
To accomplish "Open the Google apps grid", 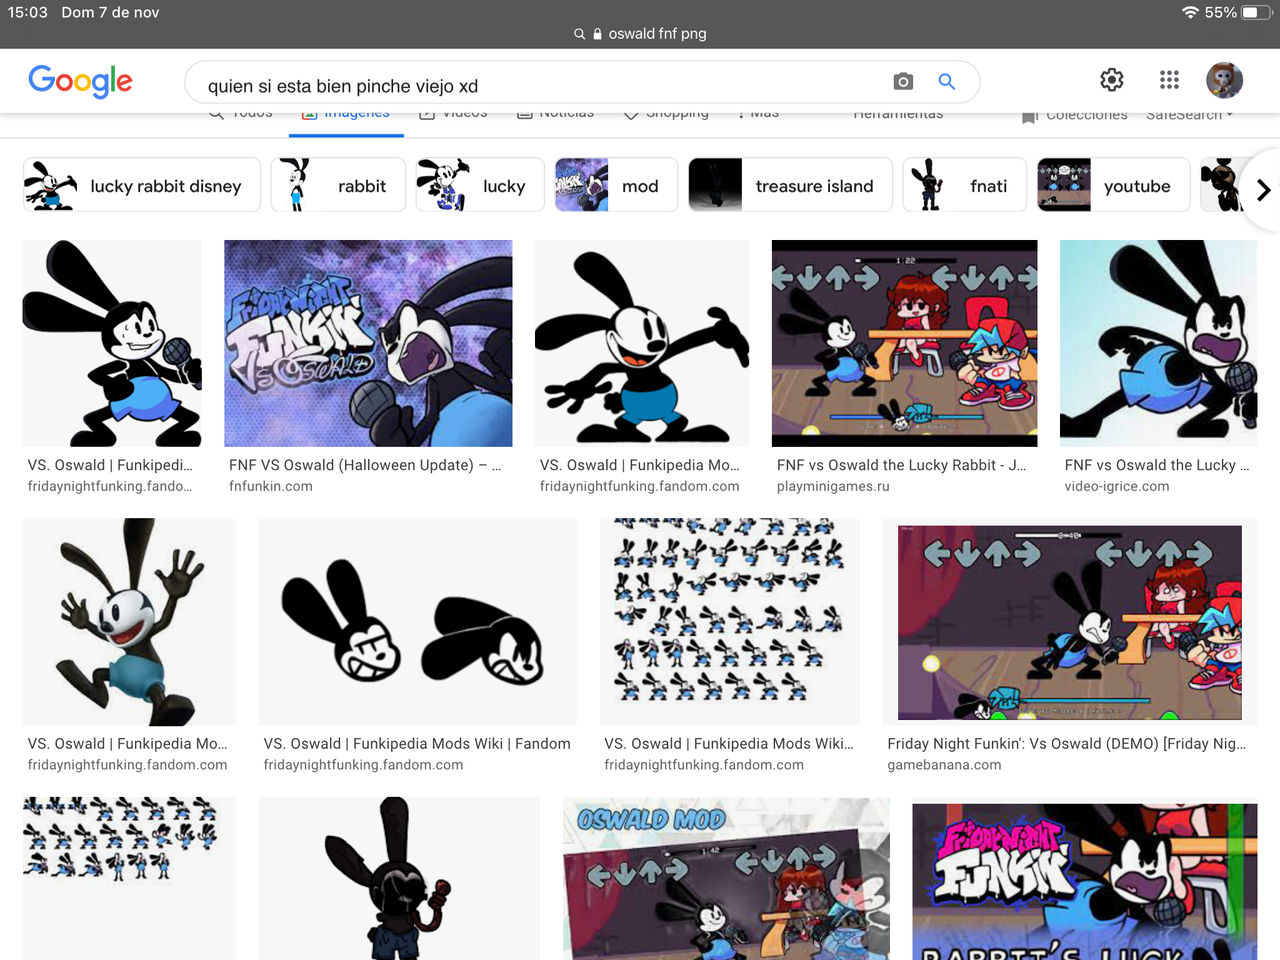I will (1169, 80).
